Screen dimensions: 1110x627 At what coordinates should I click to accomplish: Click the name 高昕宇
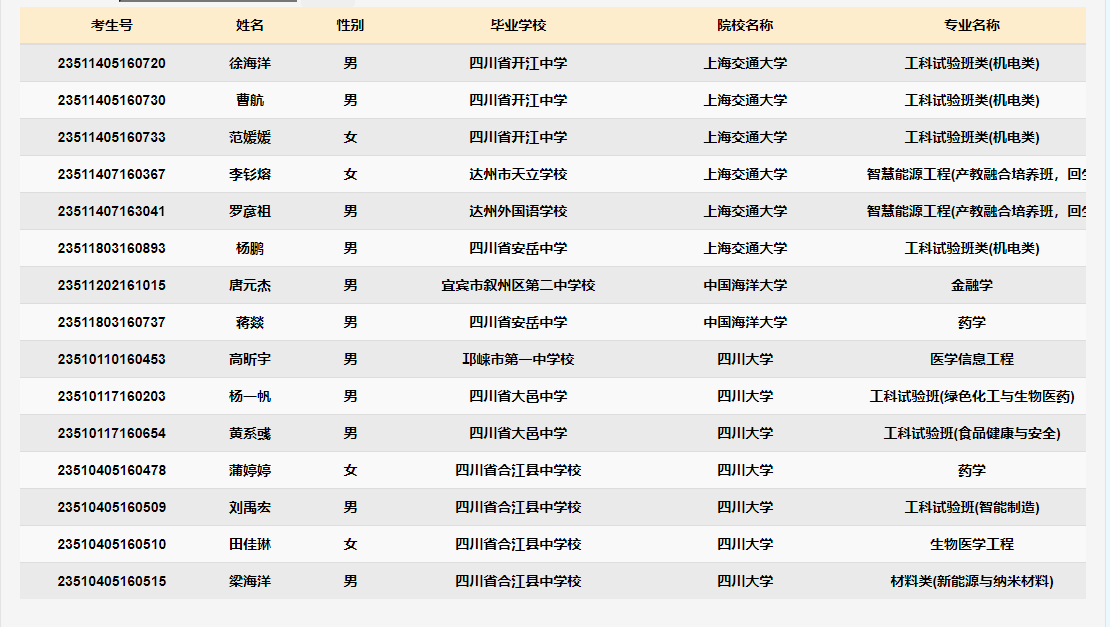(x=250, y=359)
